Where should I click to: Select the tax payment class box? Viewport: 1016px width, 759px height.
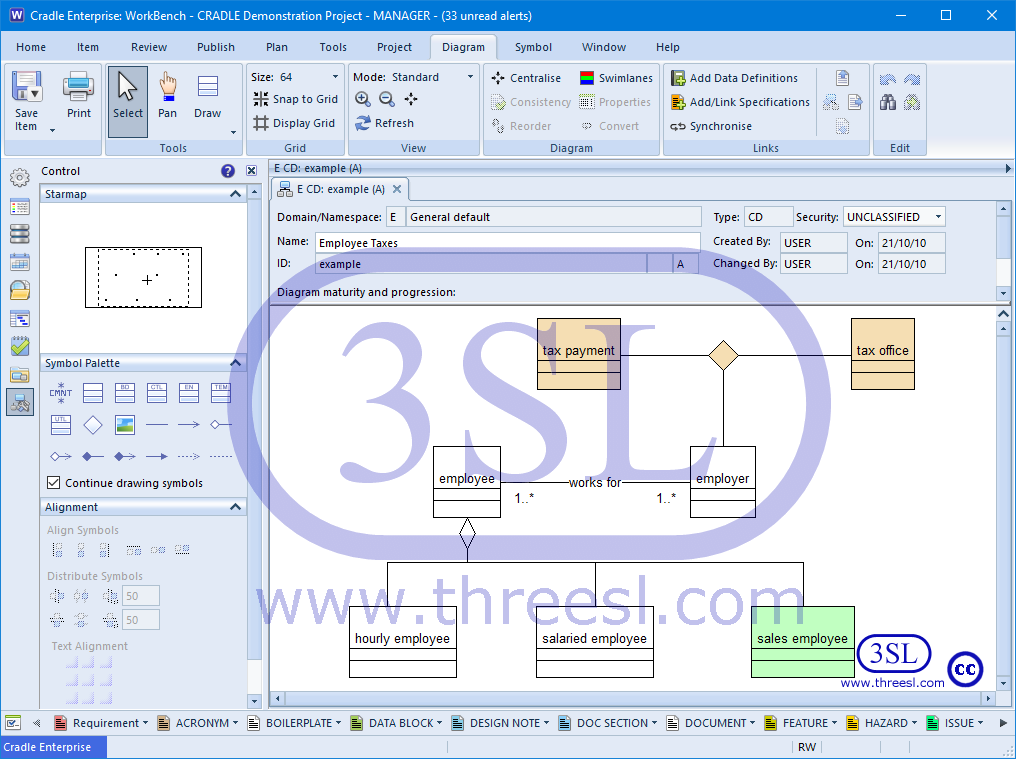pyautogui.click(x=579, y=354)
